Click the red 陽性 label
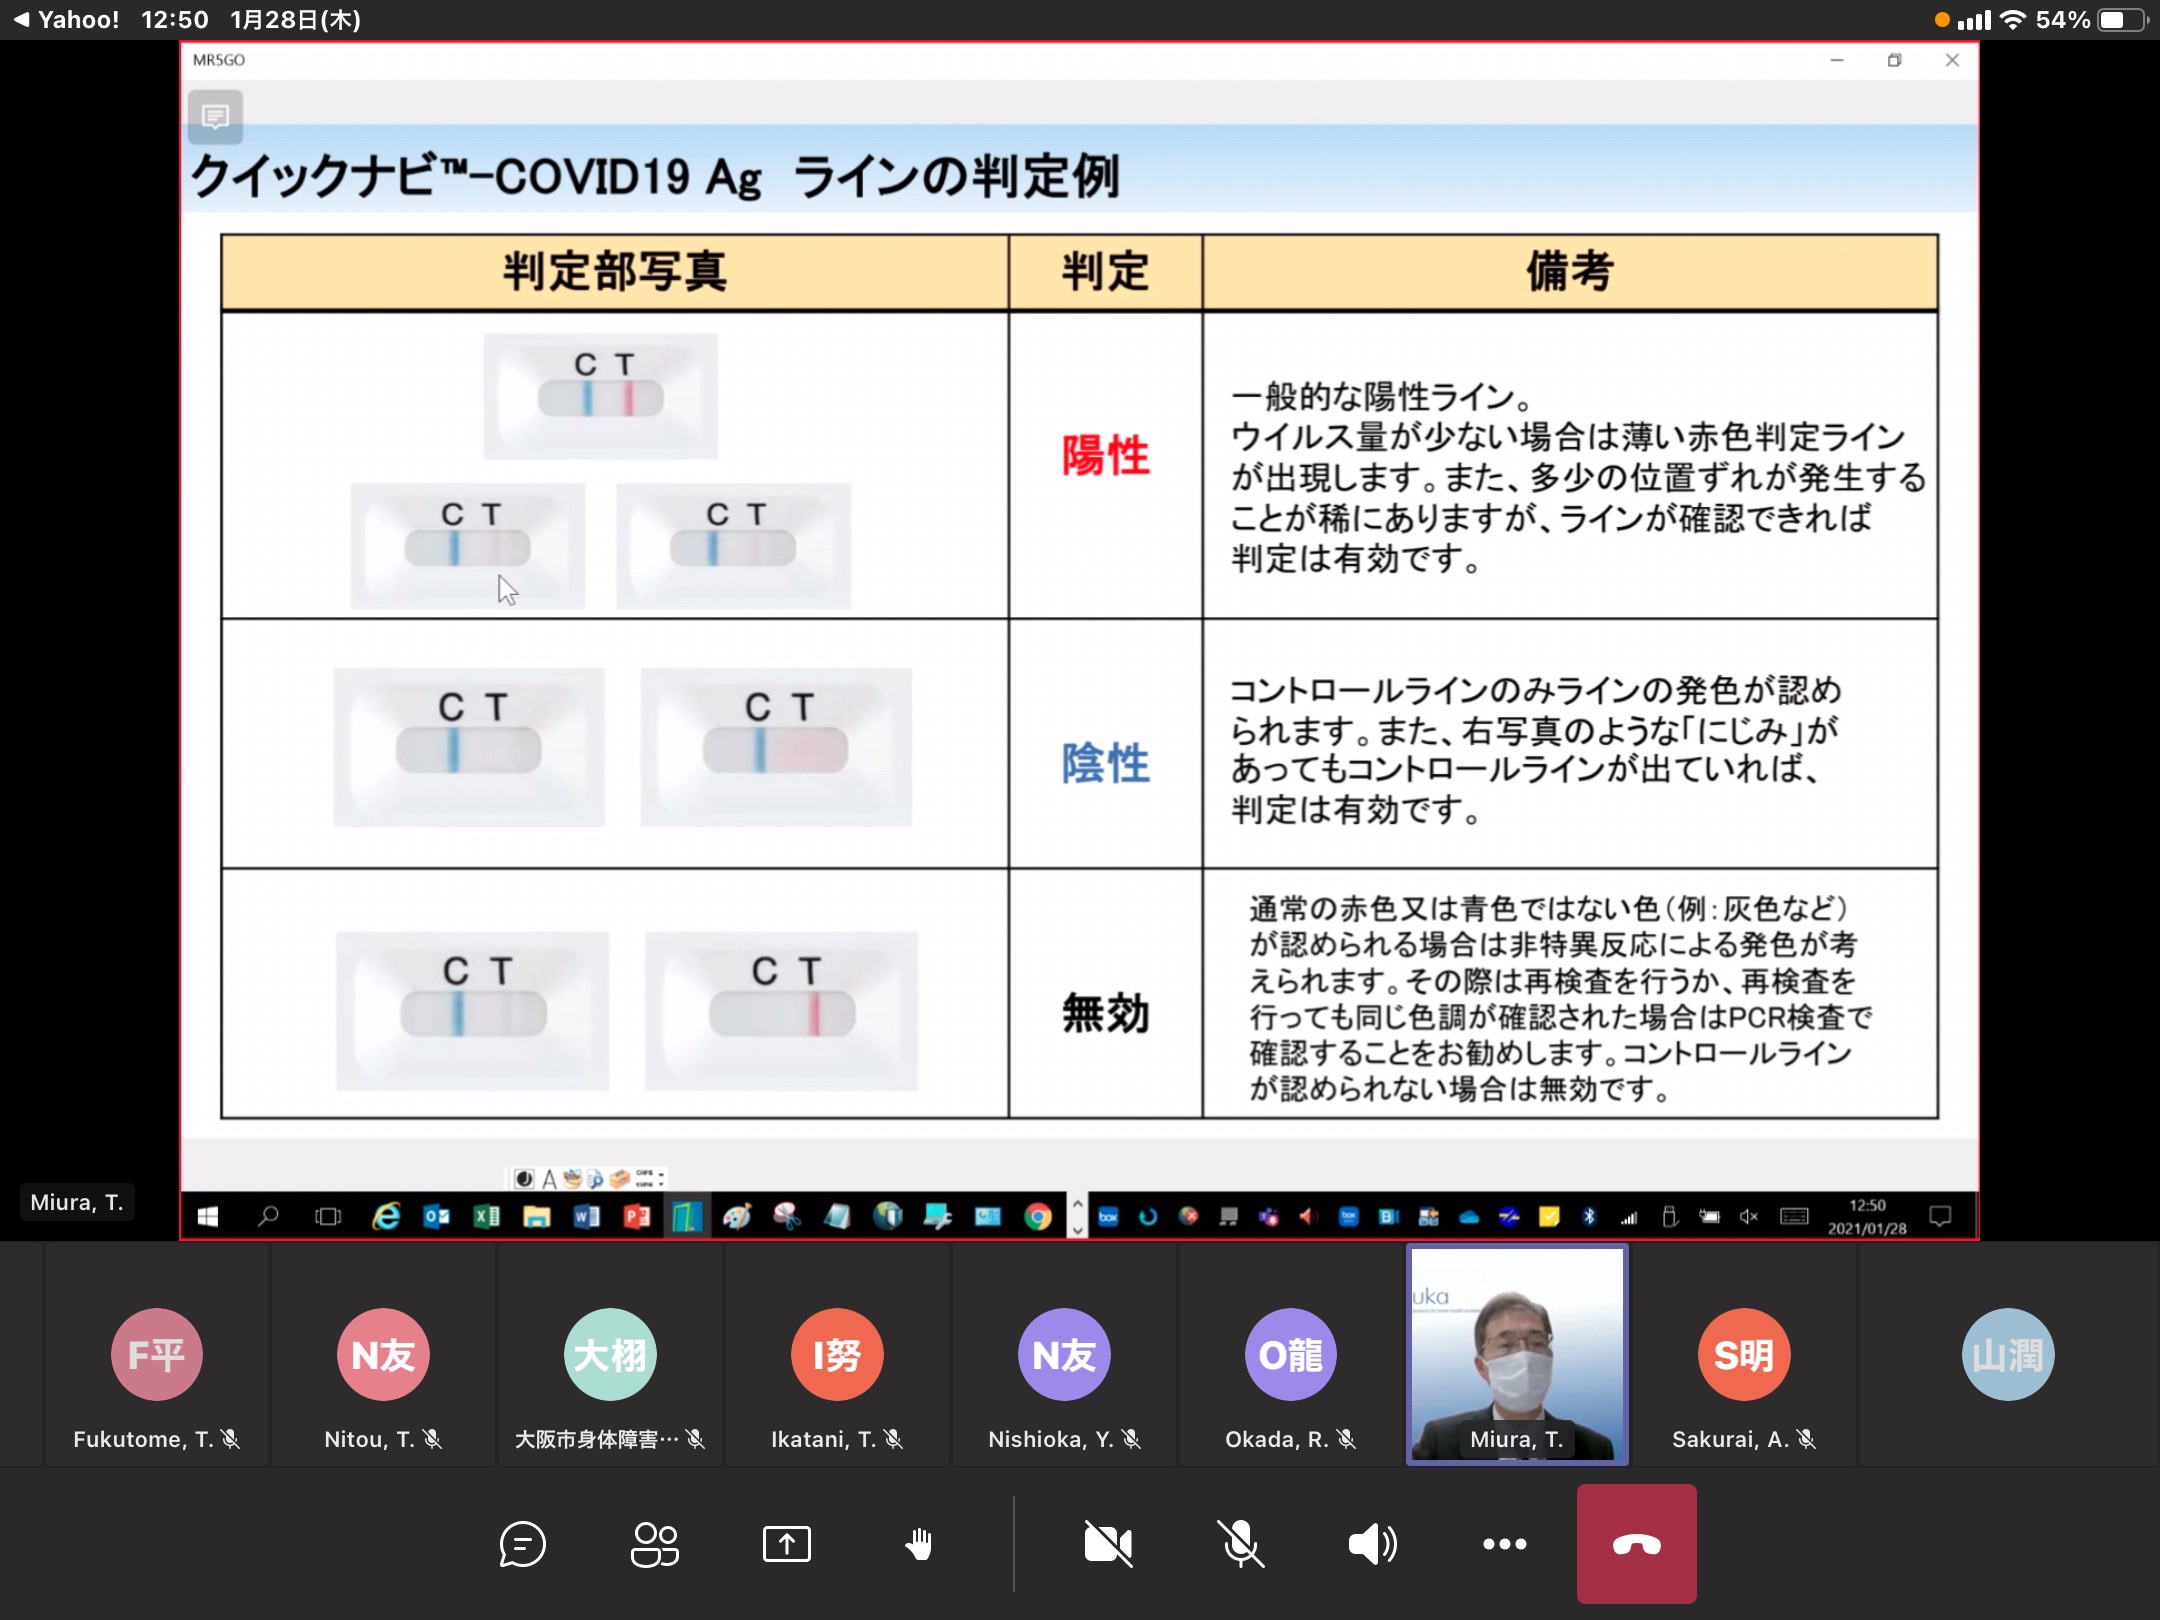The height and width of the screenshot is (1620, 2160). 1105,455
